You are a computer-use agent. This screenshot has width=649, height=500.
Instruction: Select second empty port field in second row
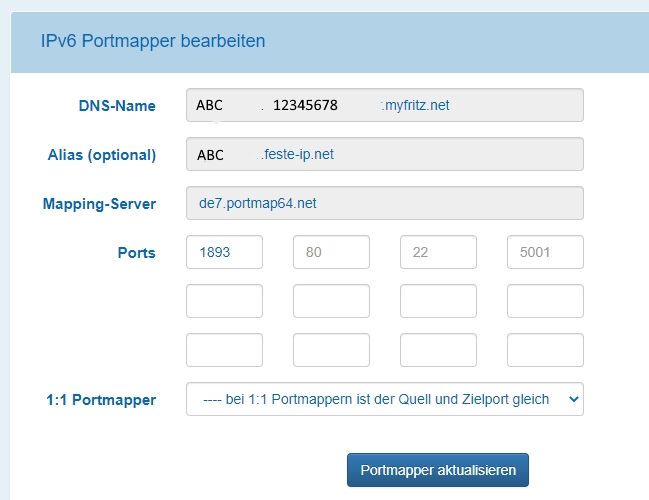331,301
